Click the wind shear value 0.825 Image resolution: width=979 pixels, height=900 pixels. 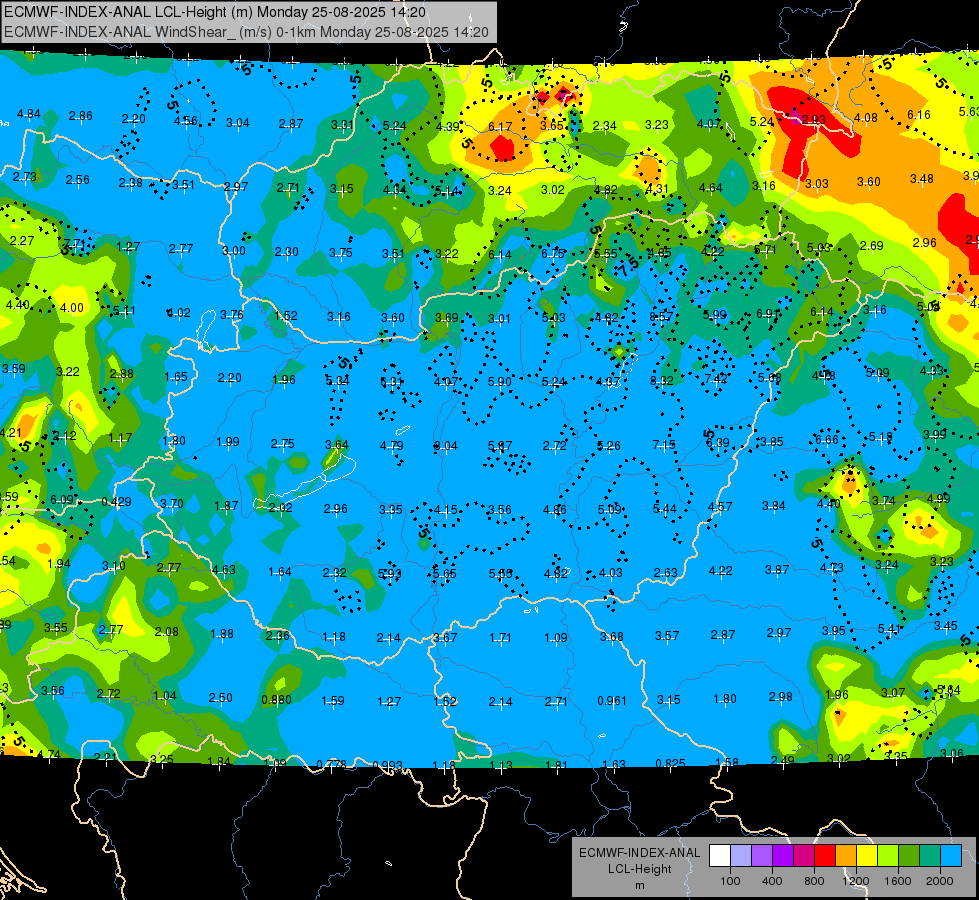pos(671,763)
